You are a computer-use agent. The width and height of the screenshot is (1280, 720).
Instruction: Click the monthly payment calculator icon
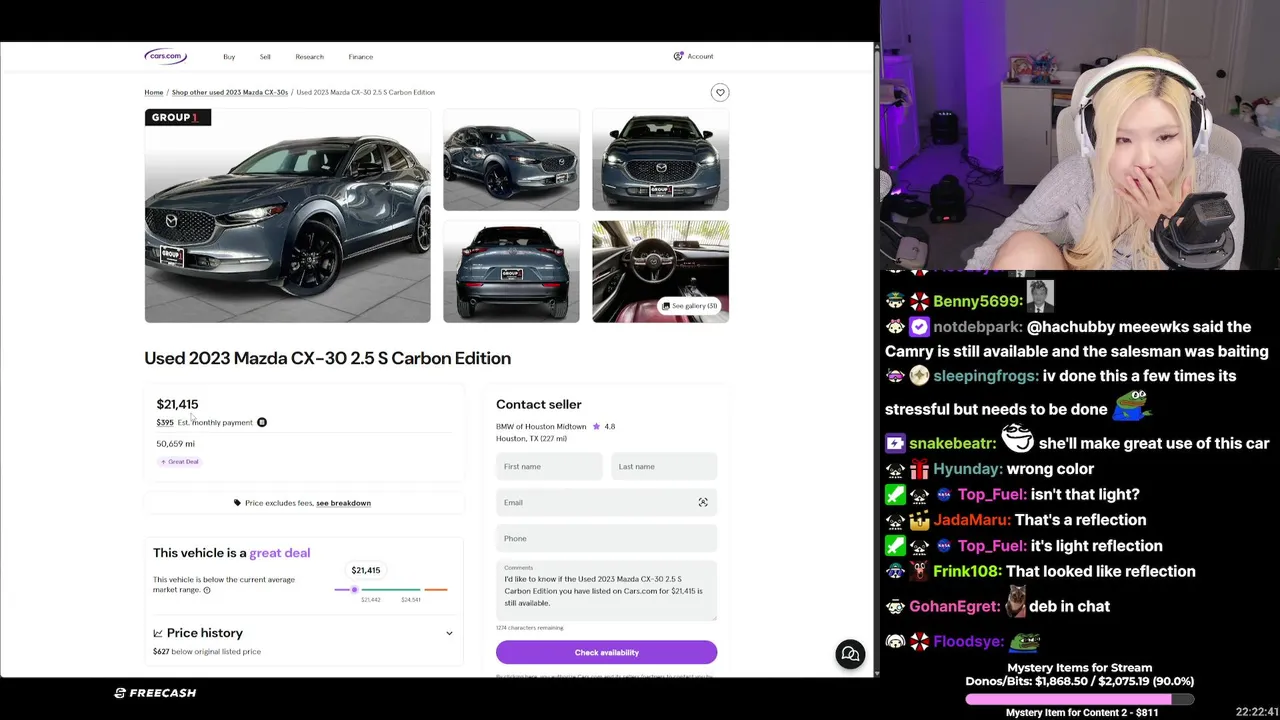(x=262, y=422)
